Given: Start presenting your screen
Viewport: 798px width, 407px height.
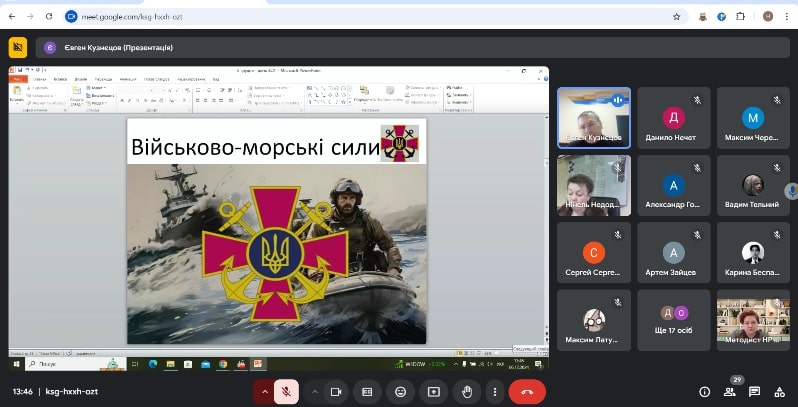Looking at the screenshot, I should click(x=434, y=392).
